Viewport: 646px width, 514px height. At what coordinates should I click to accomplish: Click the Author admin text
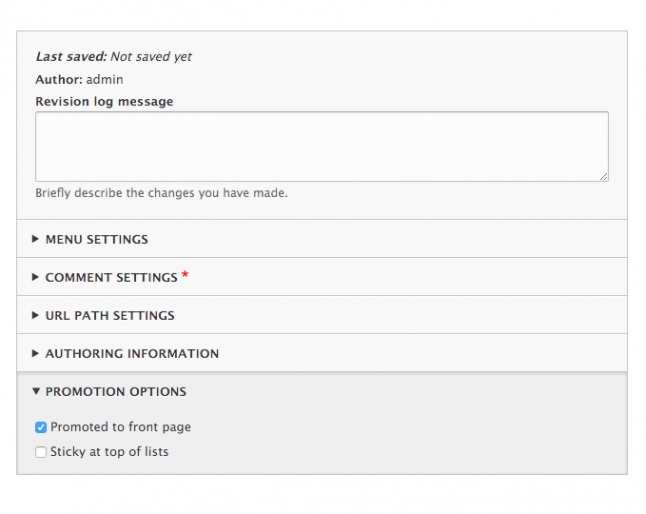79,79
